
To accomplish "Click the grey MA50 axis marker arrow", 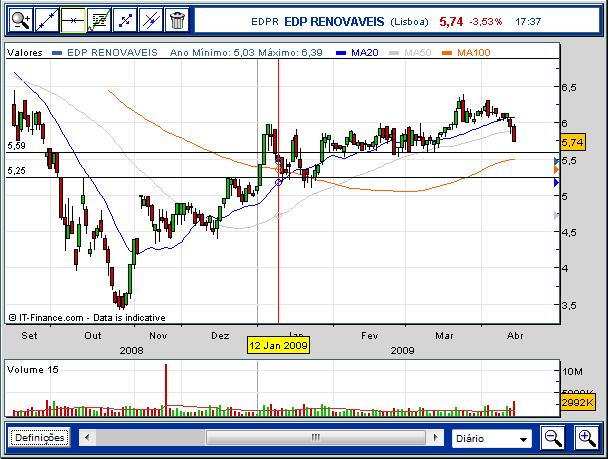I will point(556,215).
